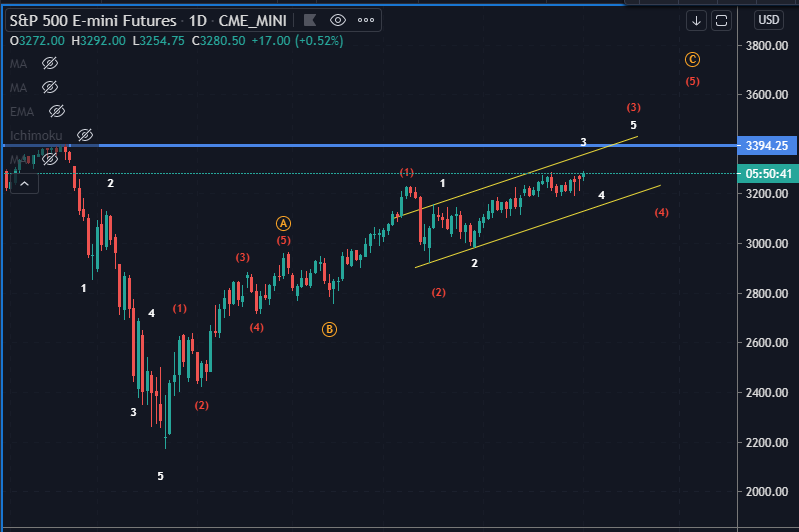Show the second MA indicator

(50, 87)
